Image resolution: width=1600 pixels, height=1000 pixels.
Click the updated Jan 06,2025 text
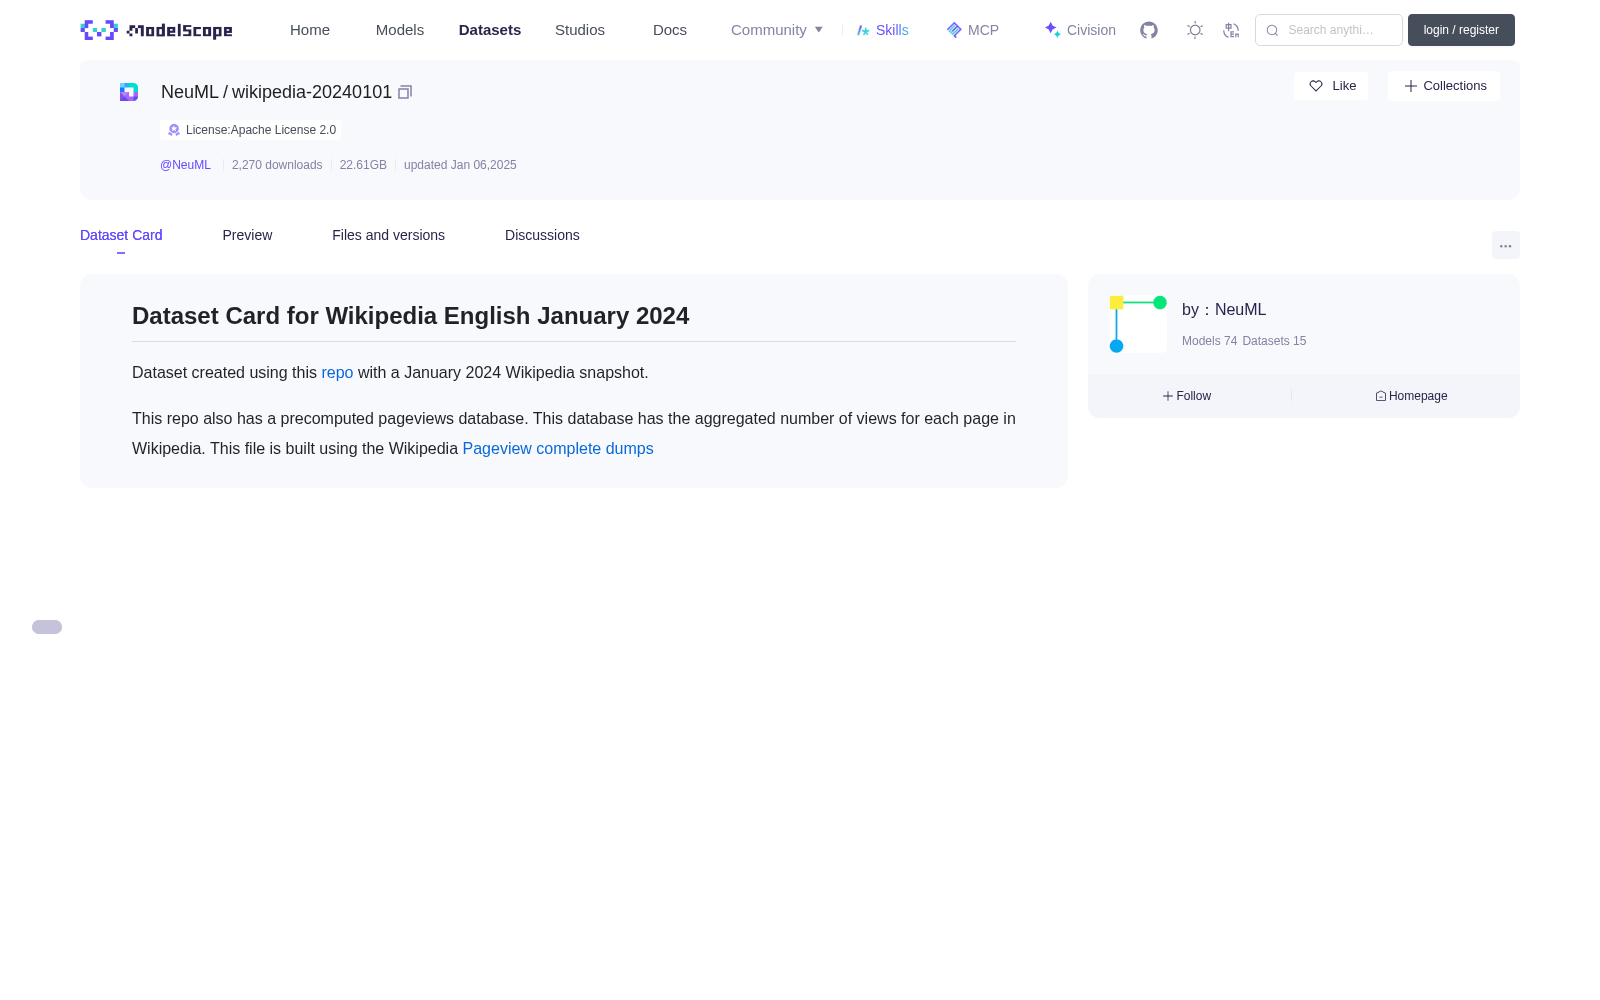[x=460, y=165]
